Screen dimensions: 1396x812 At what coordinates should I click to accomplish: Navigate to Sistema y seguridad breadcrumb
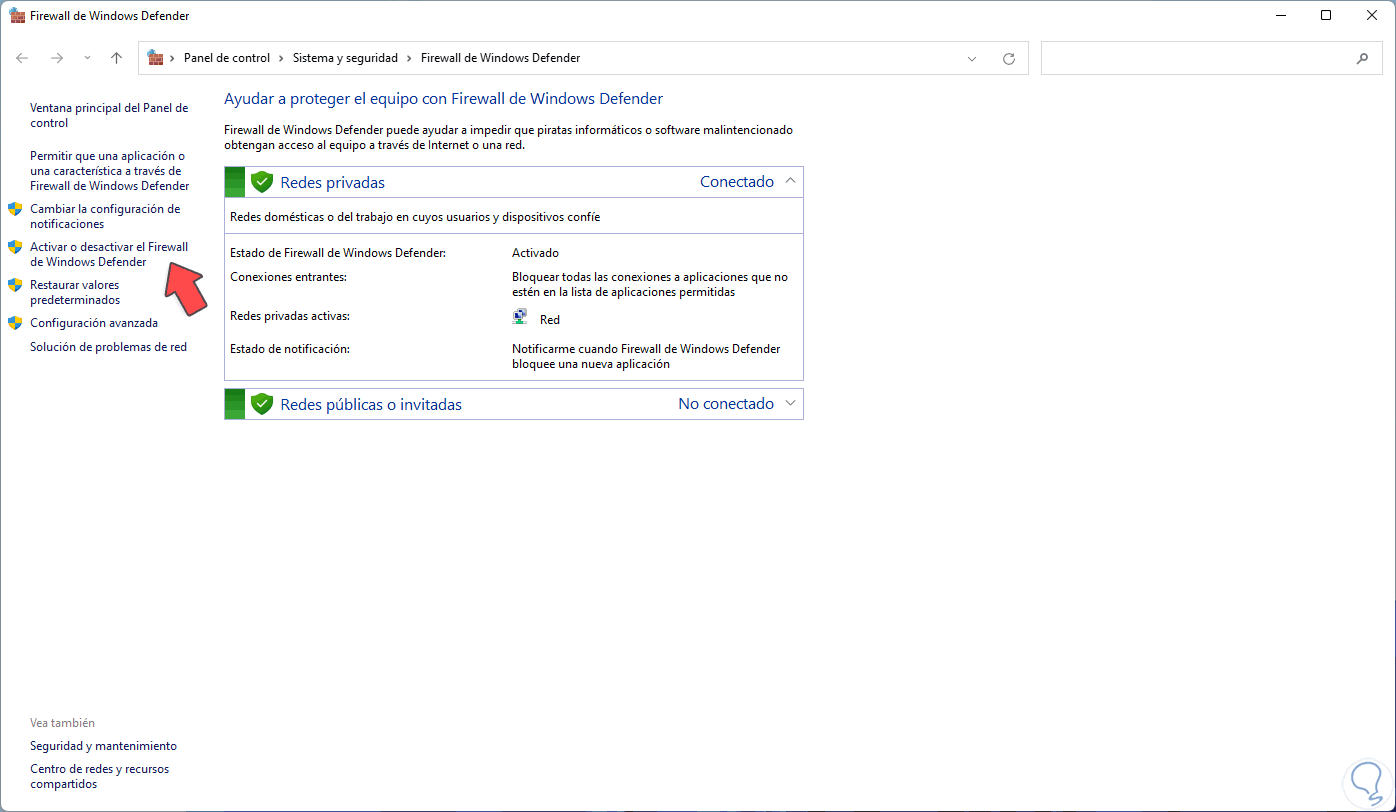tap(345, 58)
